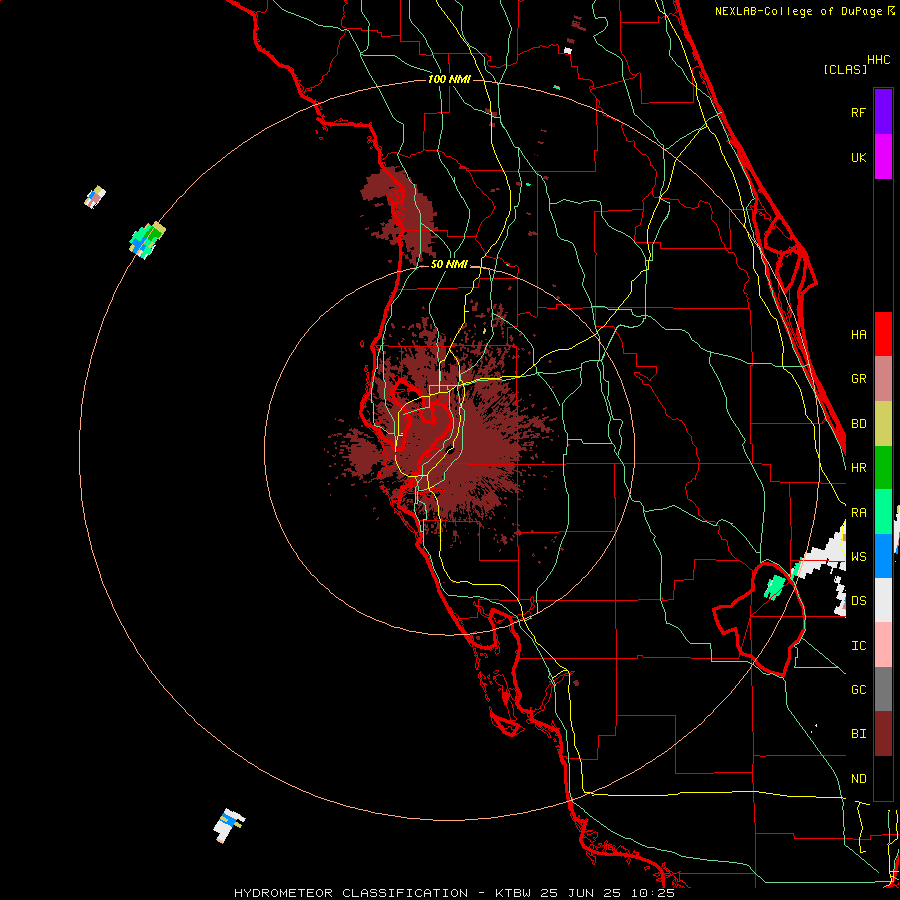
Task: Click the HHC legend header
Action: pos(879,60)
